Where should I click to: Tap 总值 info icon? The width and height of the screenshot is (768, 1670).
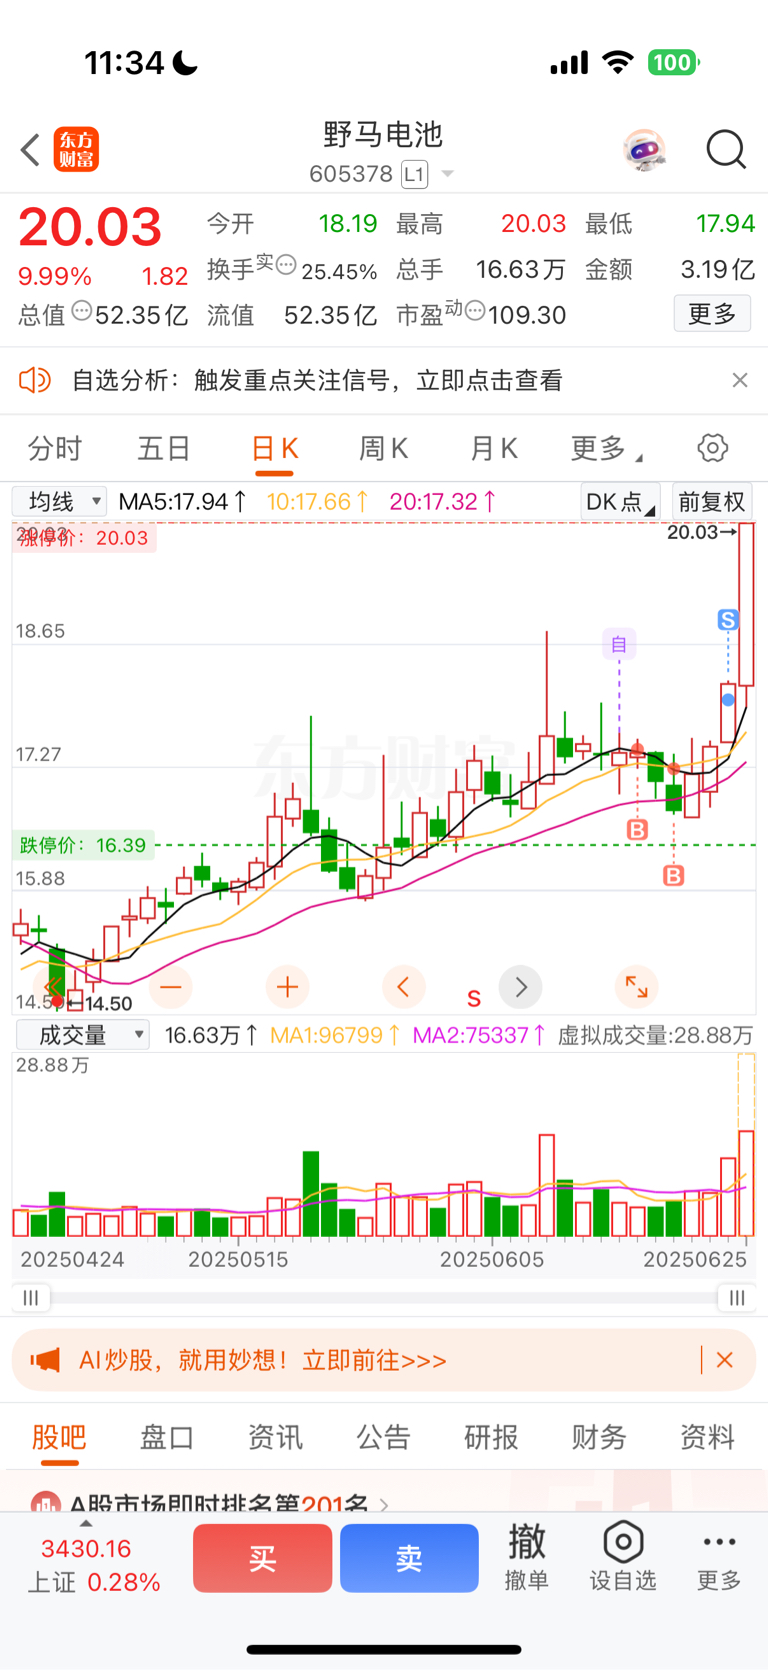[x=82, y=311]
